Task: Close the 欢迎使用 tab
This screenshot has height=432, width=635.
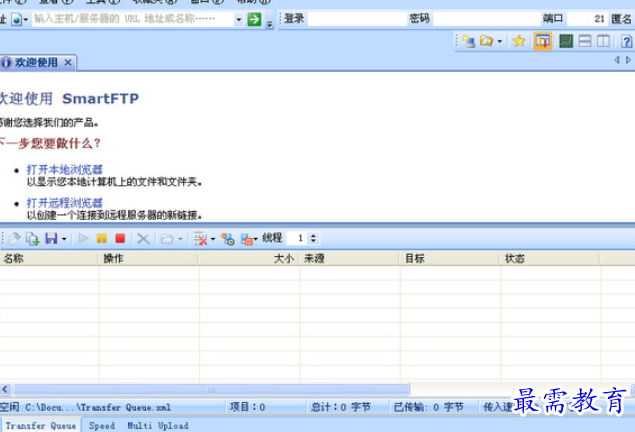Action: 68,62
